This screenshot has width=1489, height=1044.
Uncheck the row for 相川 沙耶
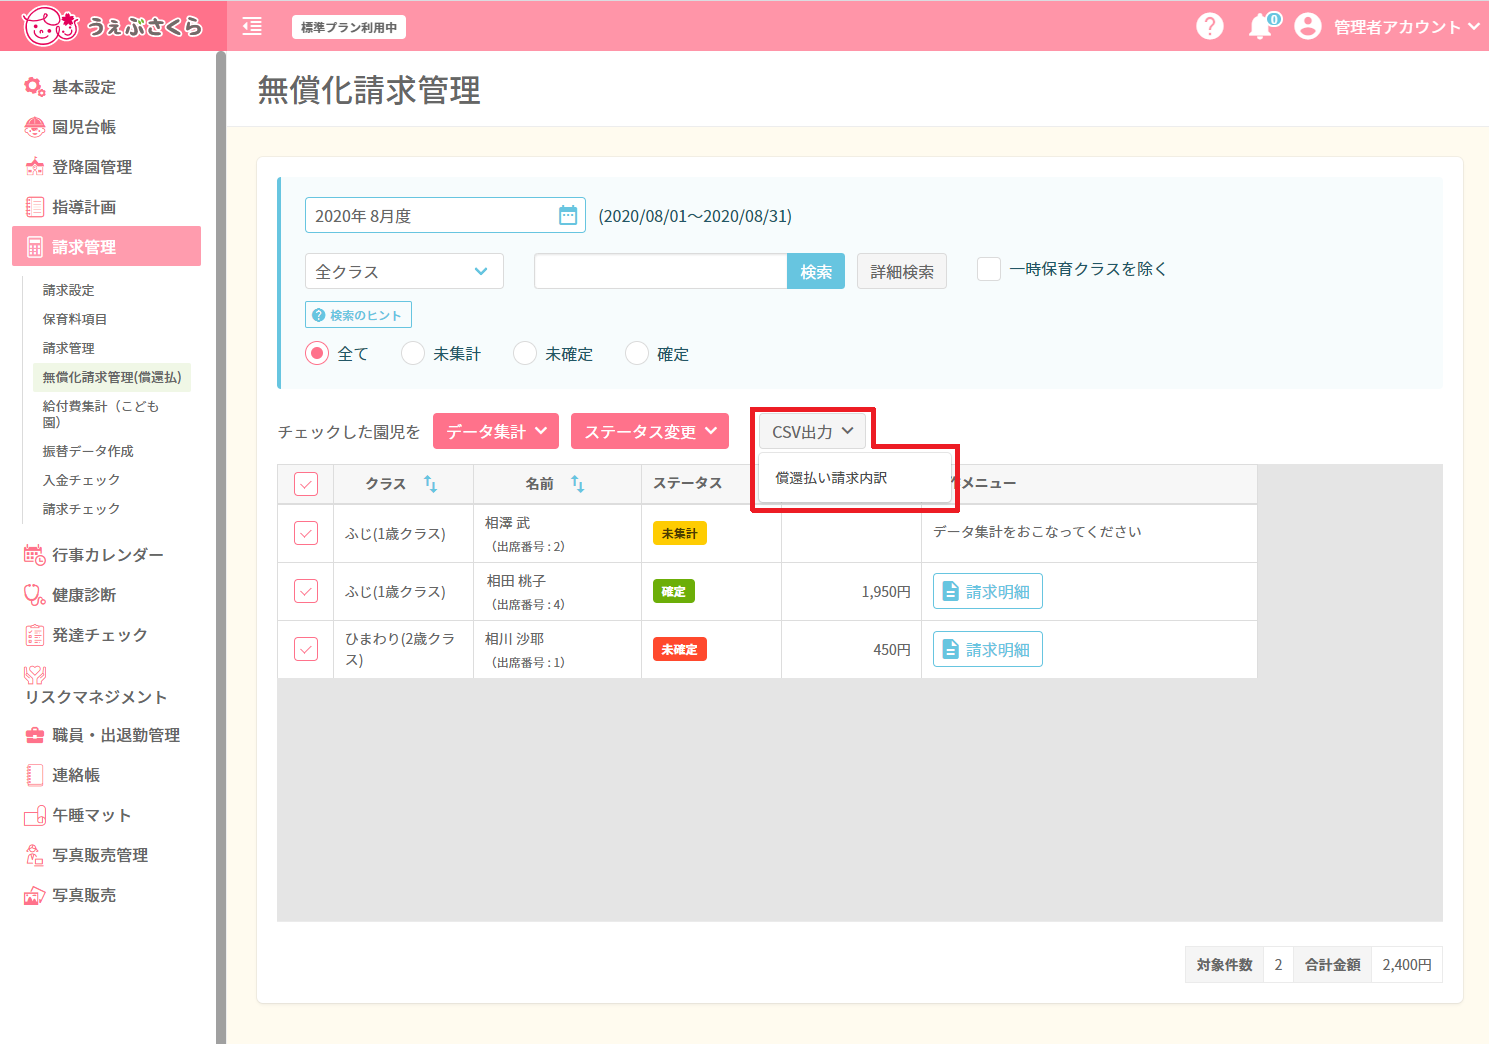click(x=306, y=649)
